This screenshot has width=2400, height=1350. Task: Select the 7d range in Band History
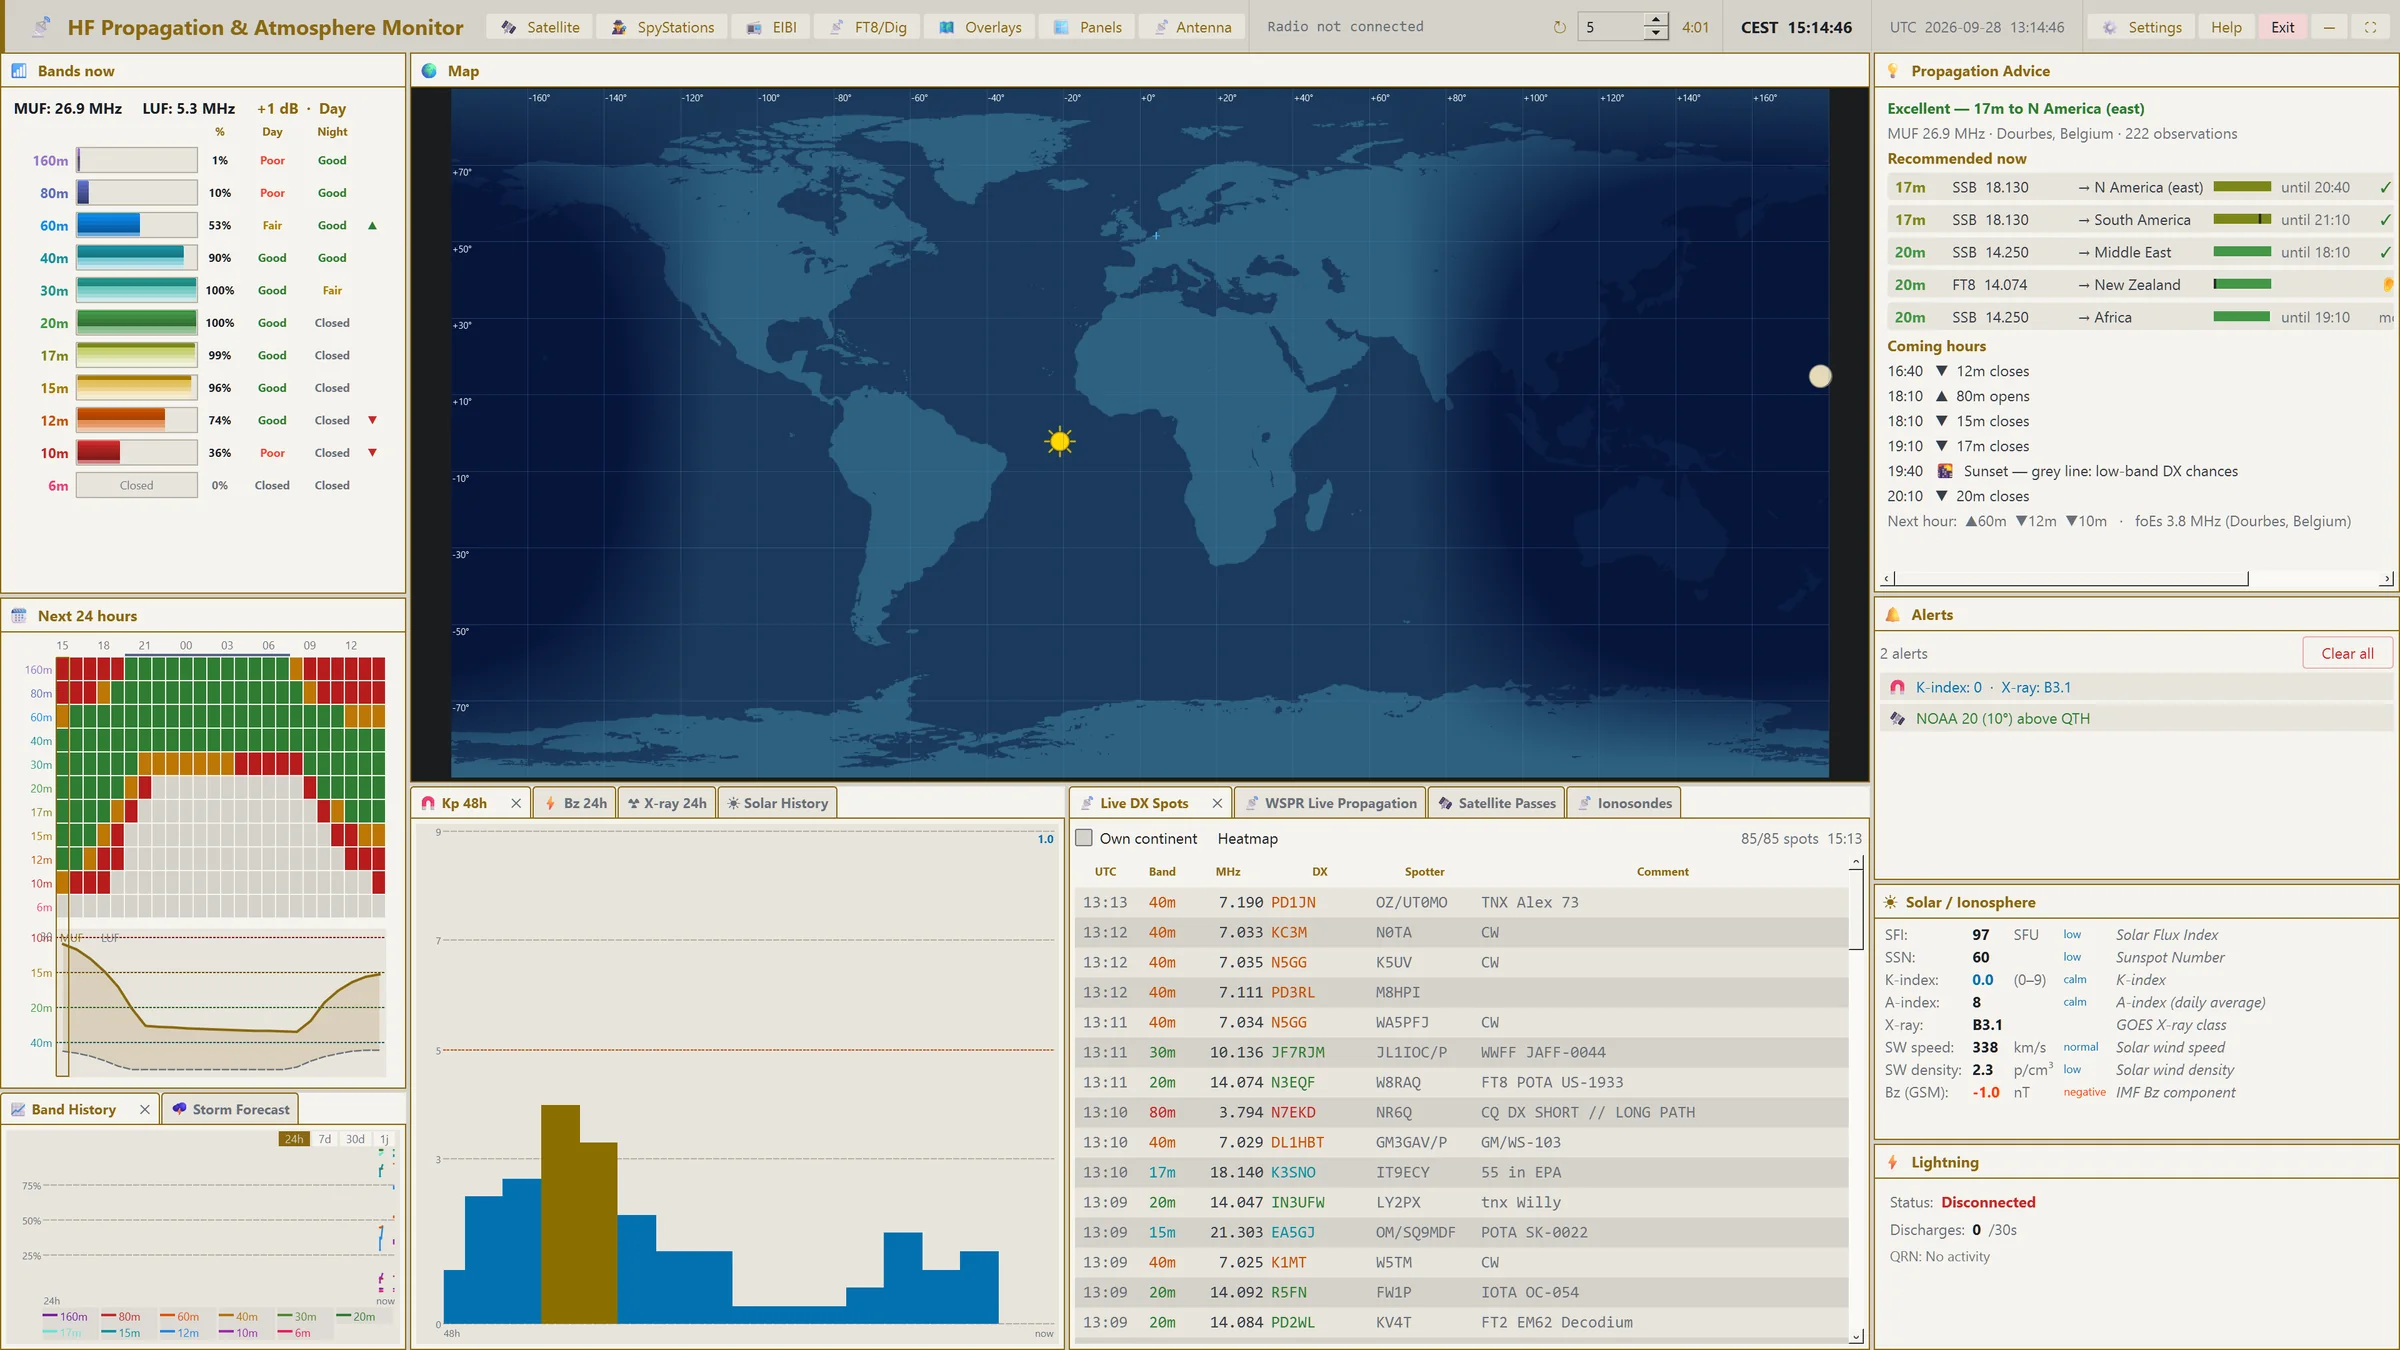324,1139
